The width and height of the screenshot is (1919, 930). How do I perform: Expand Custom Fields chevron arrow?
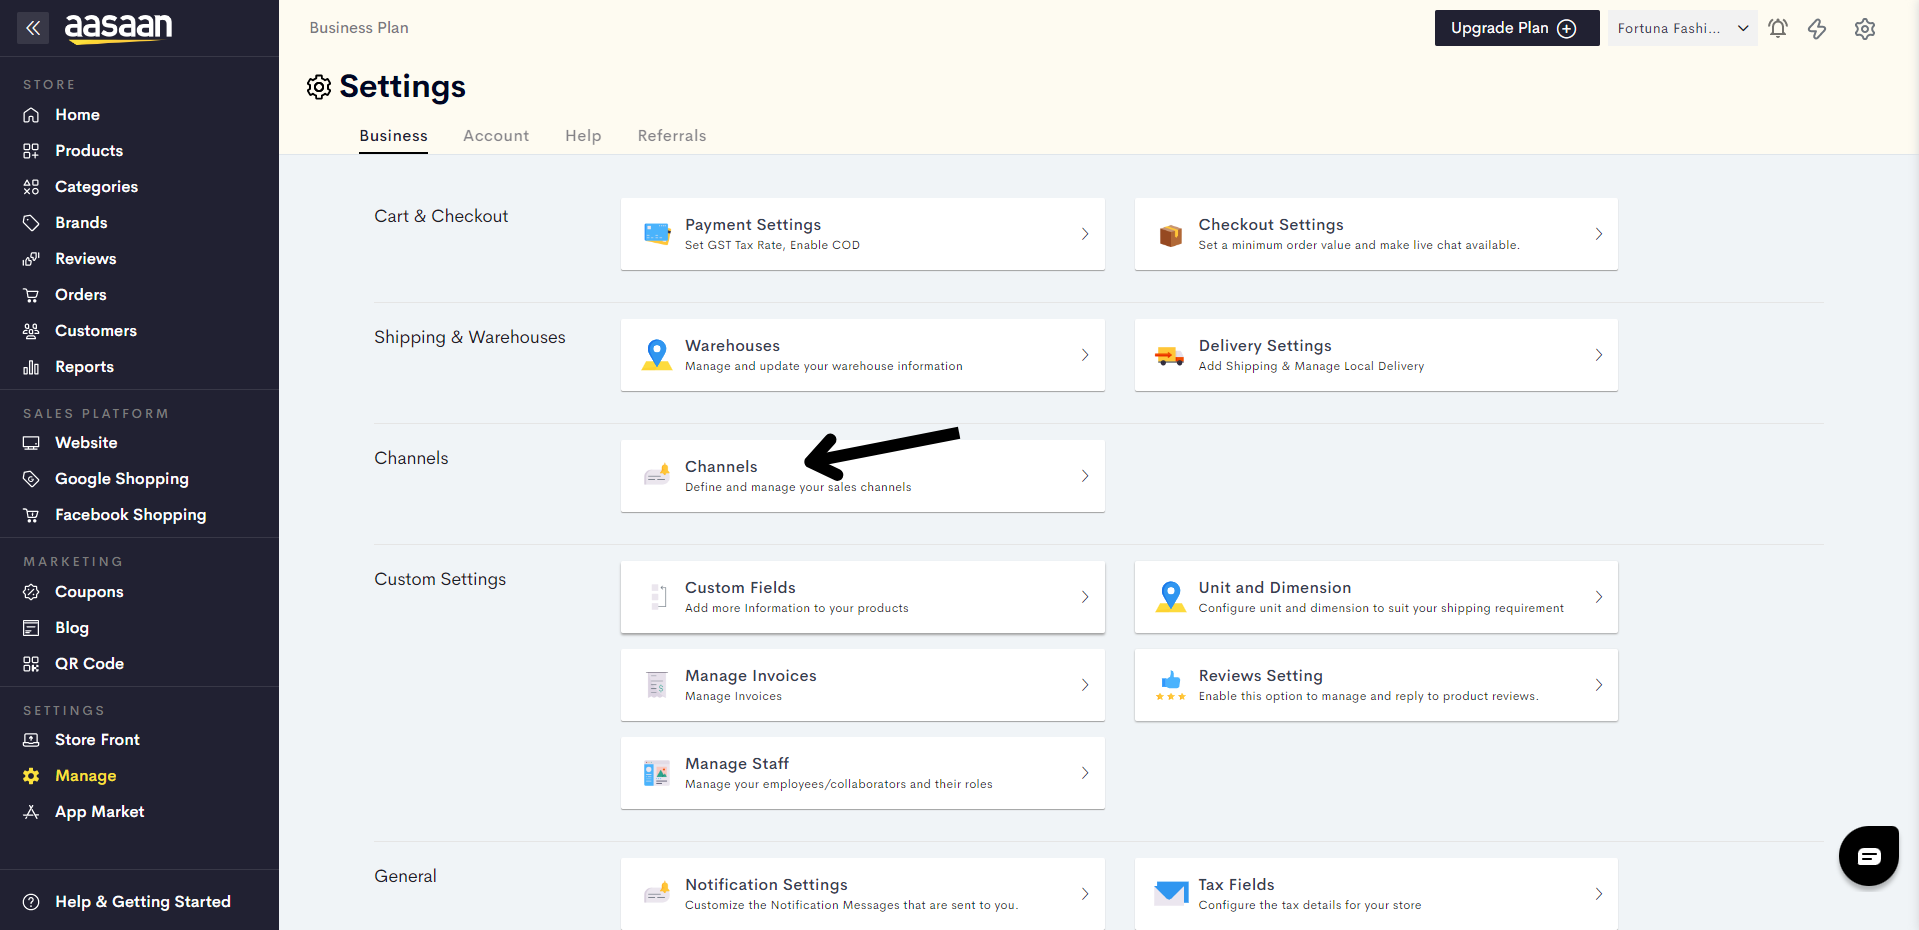click(1085, 597)
